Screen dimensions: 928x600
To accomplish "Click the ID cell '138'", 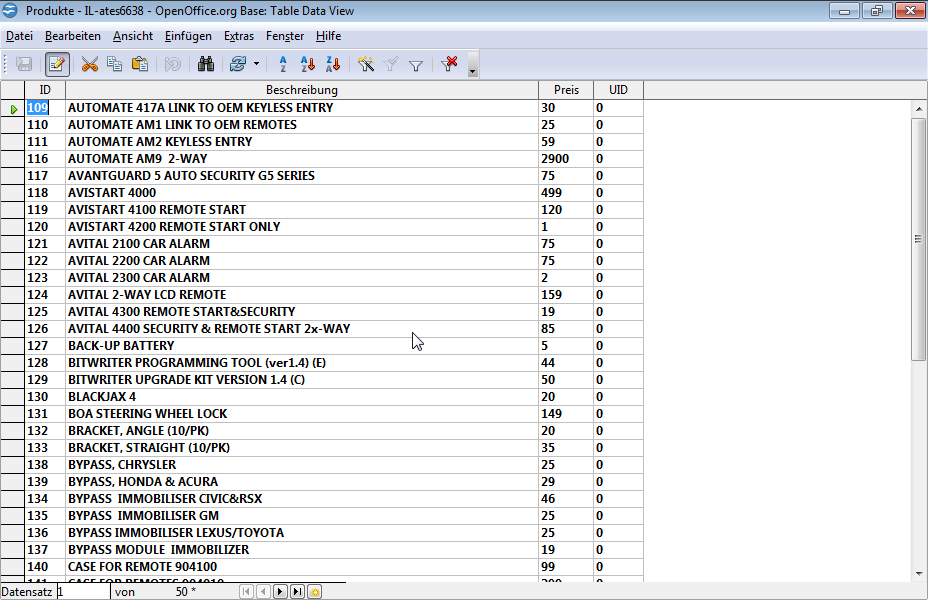I will pyautogui.click(x=45, y=465).
